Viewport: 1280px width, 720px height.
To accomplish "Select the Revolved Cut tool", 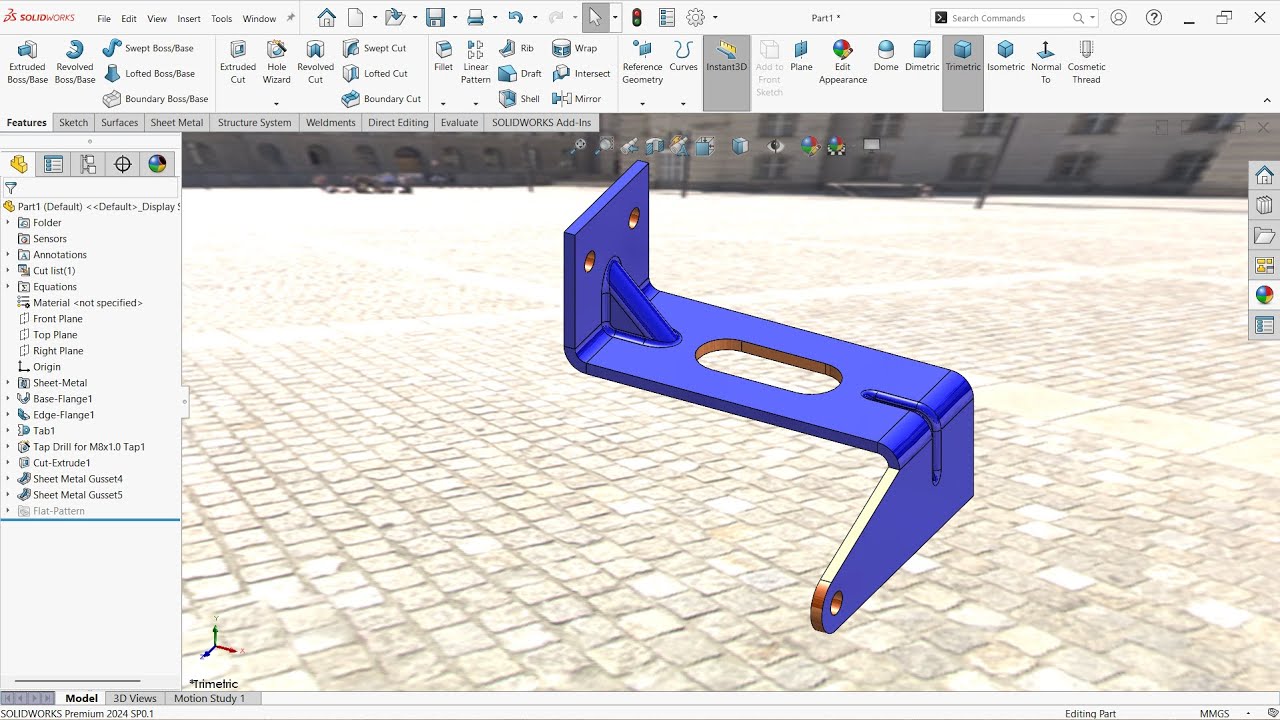I will click(x=315, y=62).
